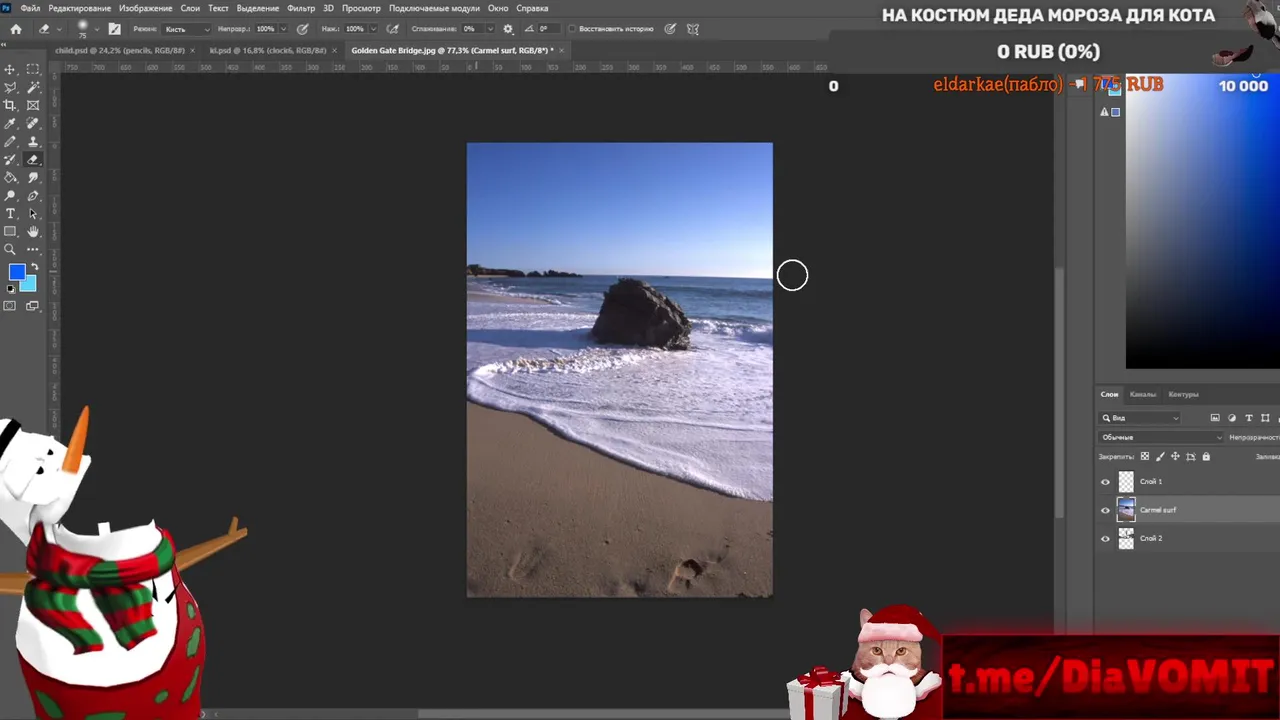Toggle pressure for size in options bar

(670, 29)
